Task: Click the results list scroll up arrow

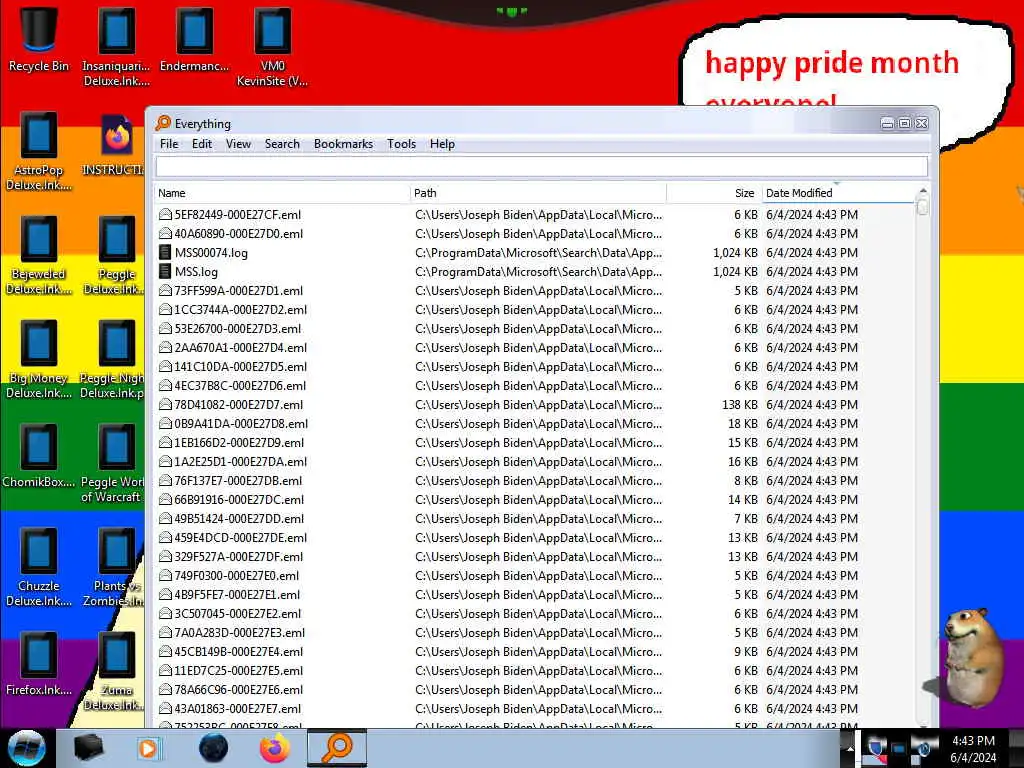Action: [922, 191]
